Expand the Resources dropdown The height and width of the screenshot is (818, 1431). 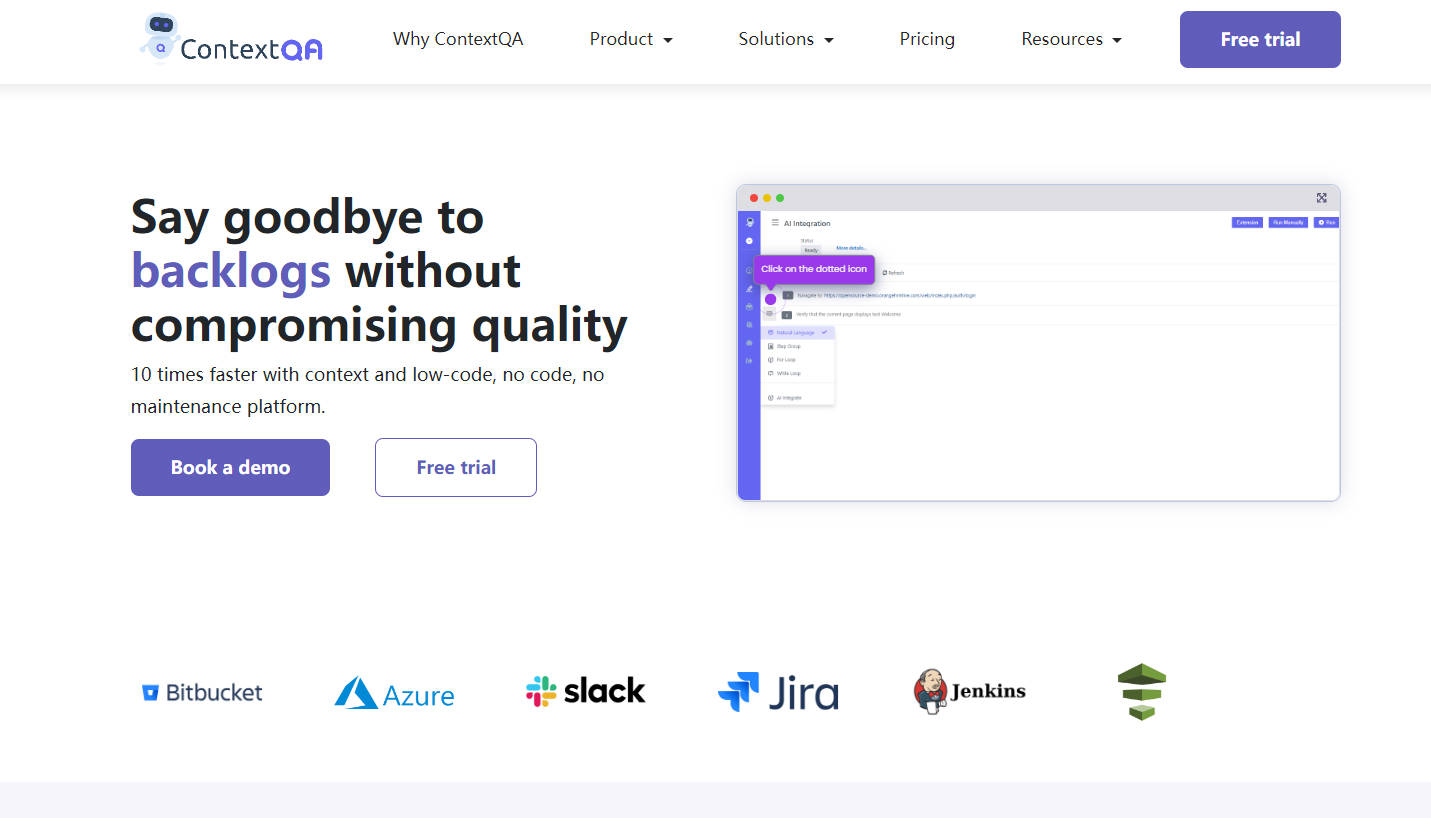[x=1071, y=39]
